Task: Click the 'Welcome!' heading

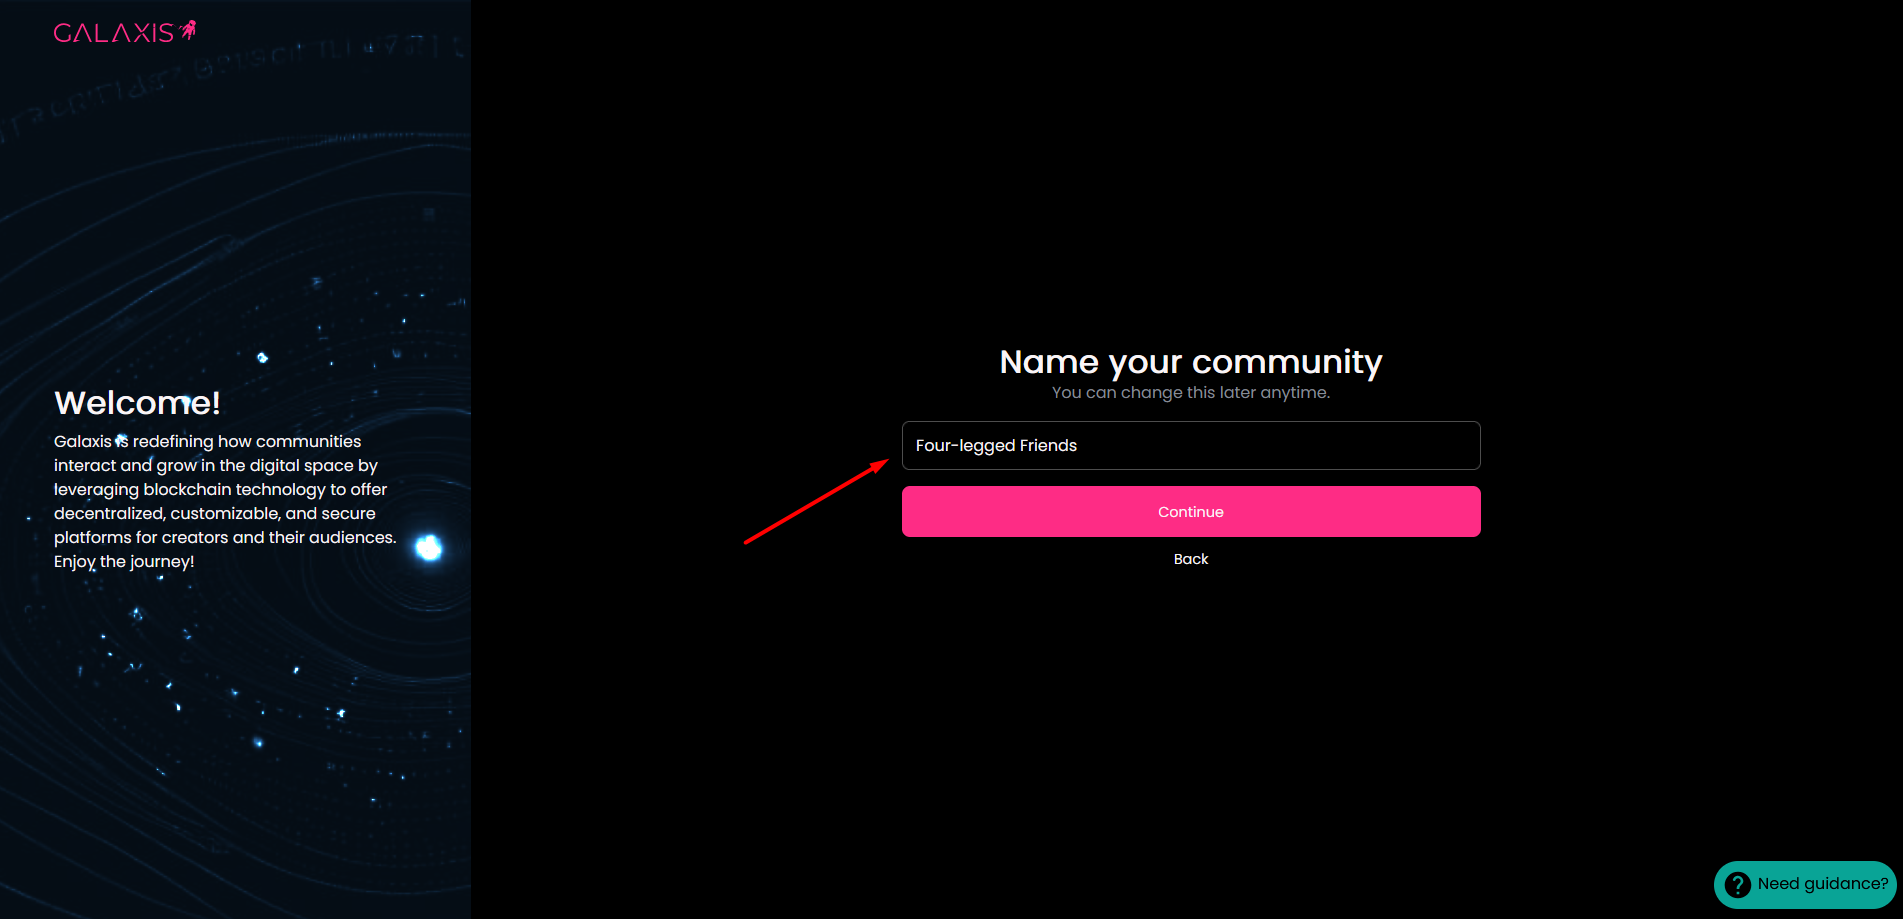Action: tap(137, 403)
